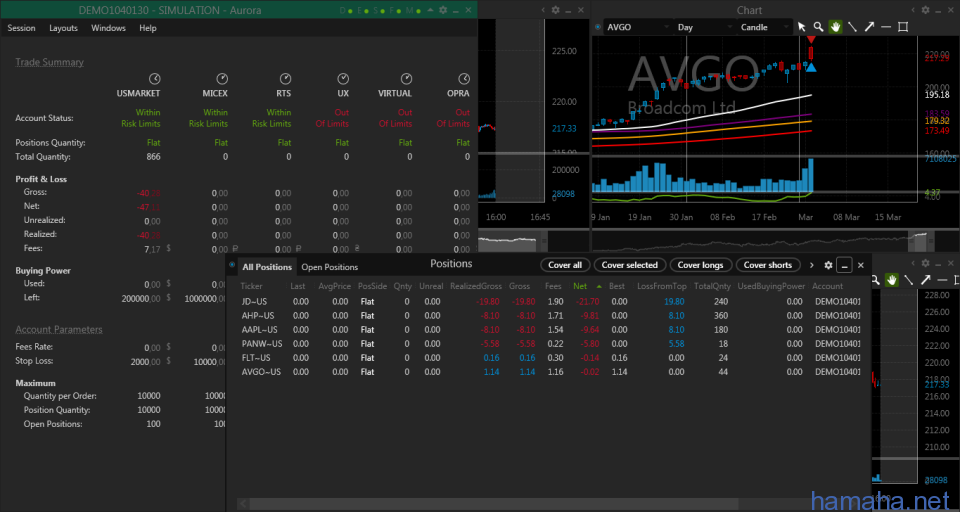Click the gauge icon above RTS
This screenshot has height=512, width=960.
(285, 78)
